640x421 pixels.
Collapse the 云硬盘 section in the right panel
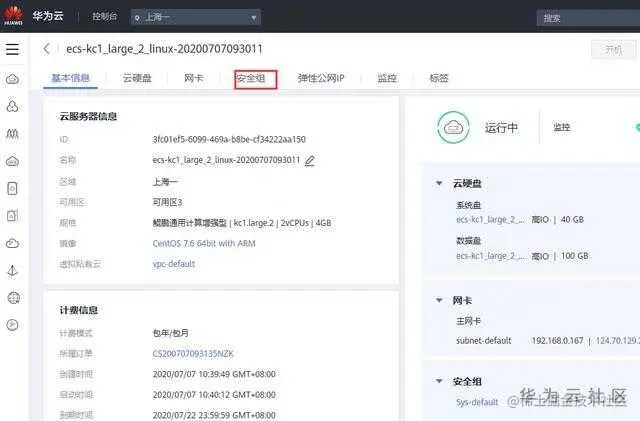click(439, 183)
